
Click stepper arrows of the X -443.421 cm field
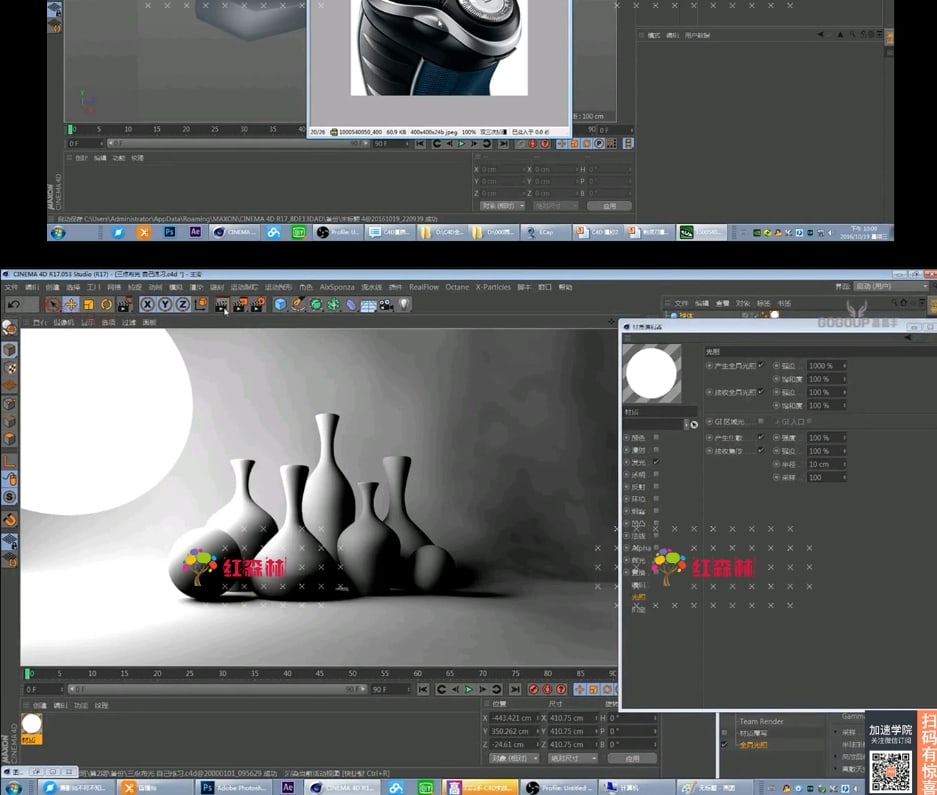[x=537, y=718]
